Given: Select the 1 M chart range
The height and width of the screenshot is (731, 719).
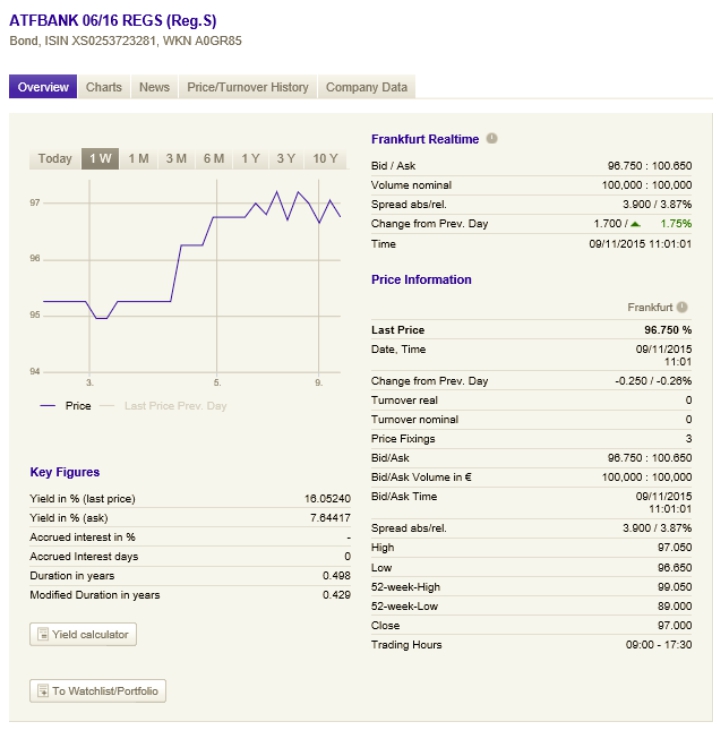Looking at the screenshot, I should [x=138, y=159].
